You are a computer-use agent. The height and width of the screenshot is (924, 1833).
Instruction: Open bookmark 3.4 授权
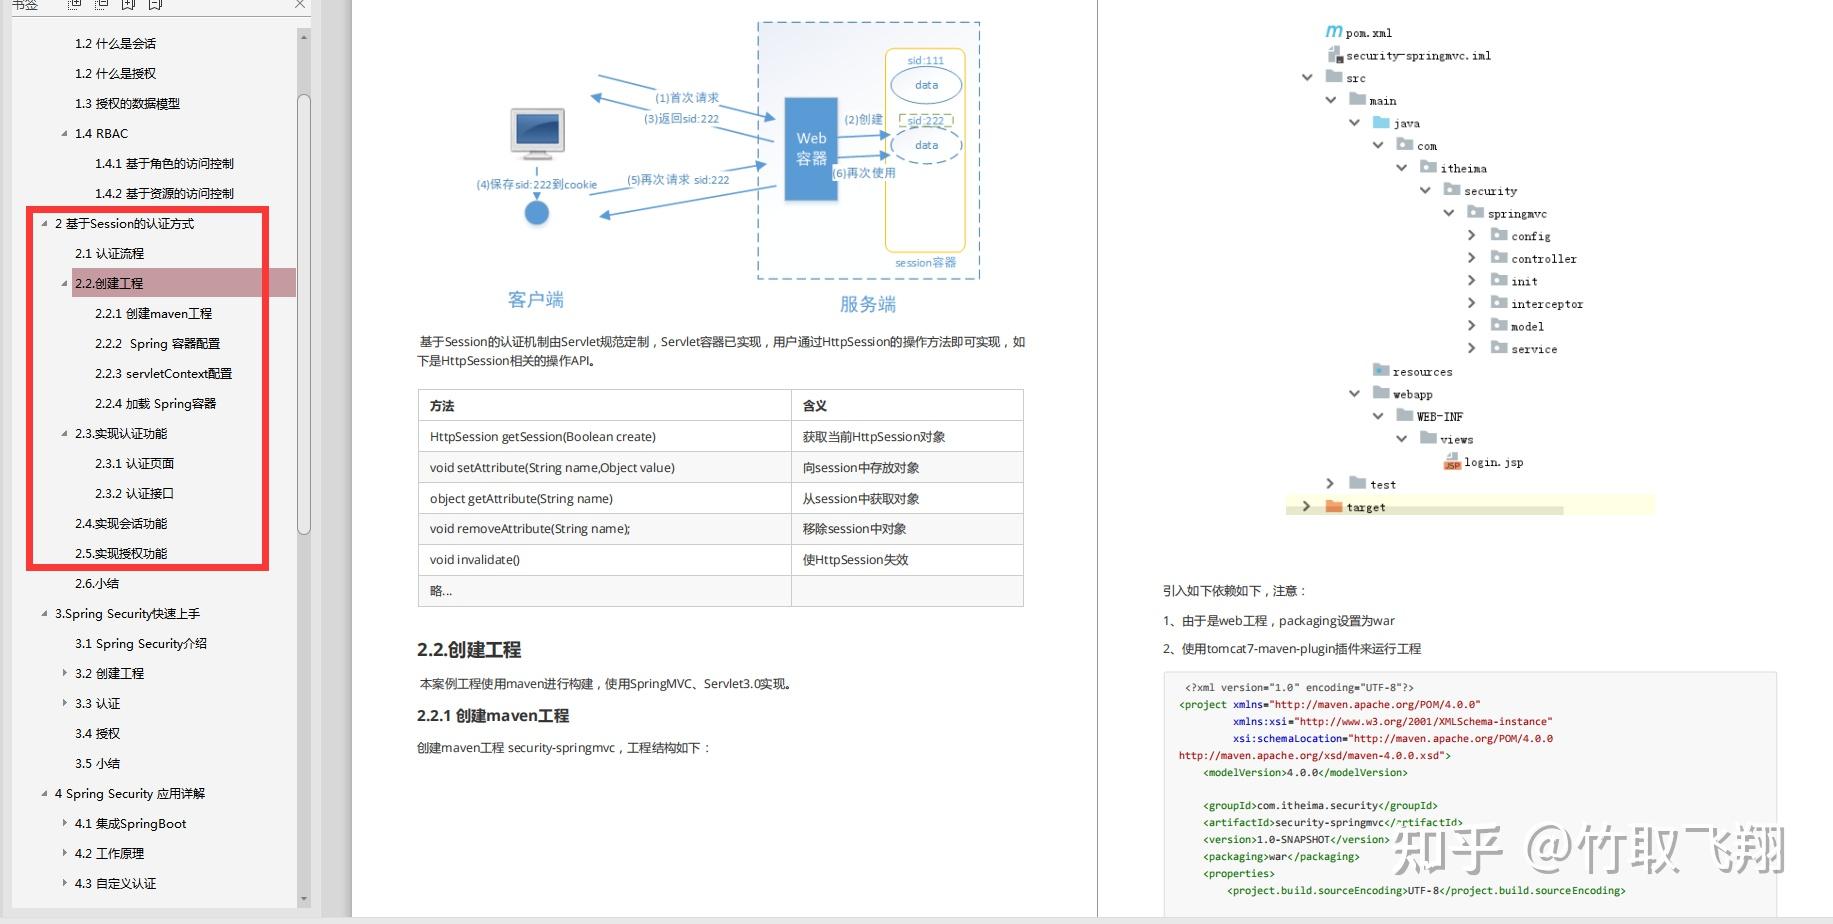click(x=97, y=734)
